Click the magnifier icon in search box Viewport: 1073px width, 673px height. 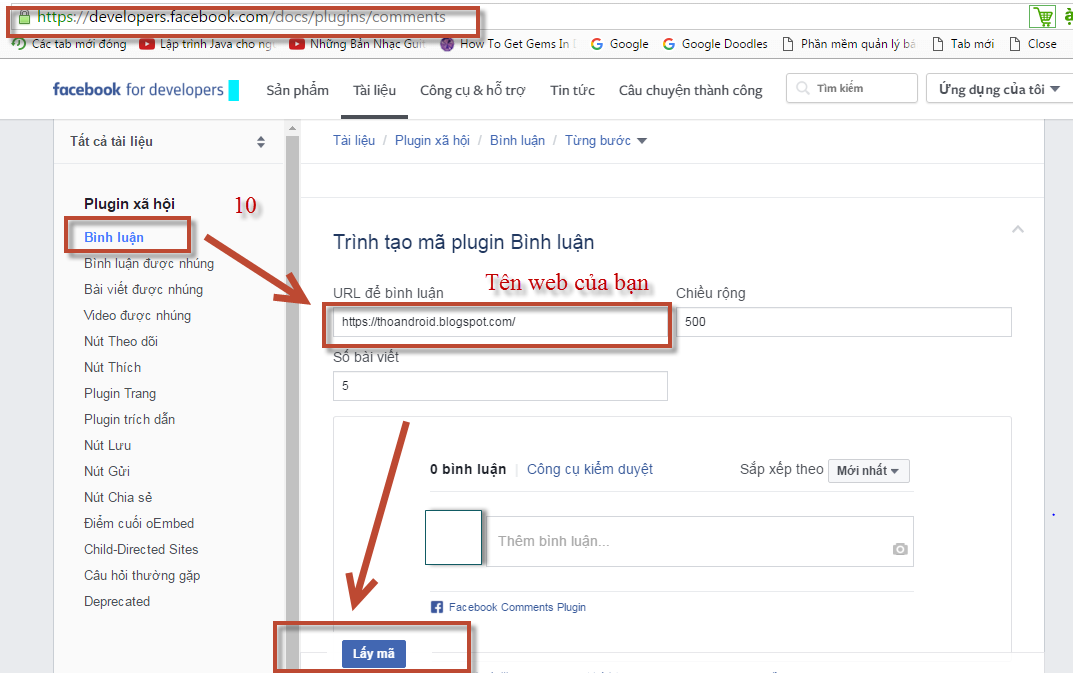click(x=803, y=88)
